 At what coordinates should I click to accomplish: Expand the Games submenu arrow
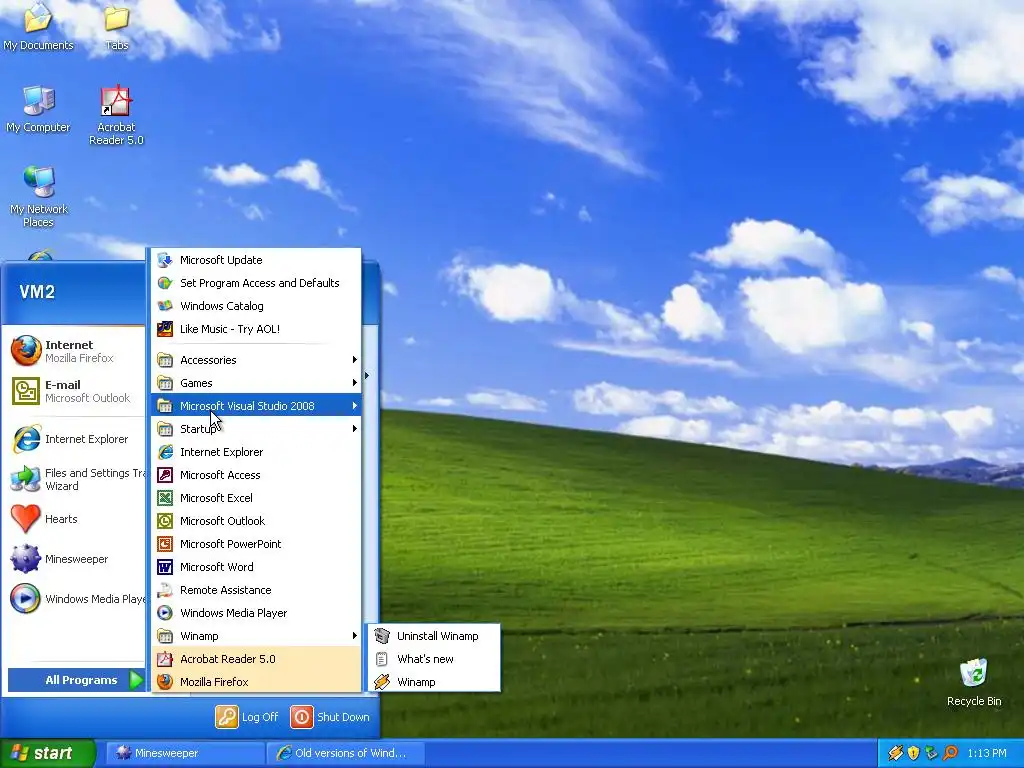point(355,383)
